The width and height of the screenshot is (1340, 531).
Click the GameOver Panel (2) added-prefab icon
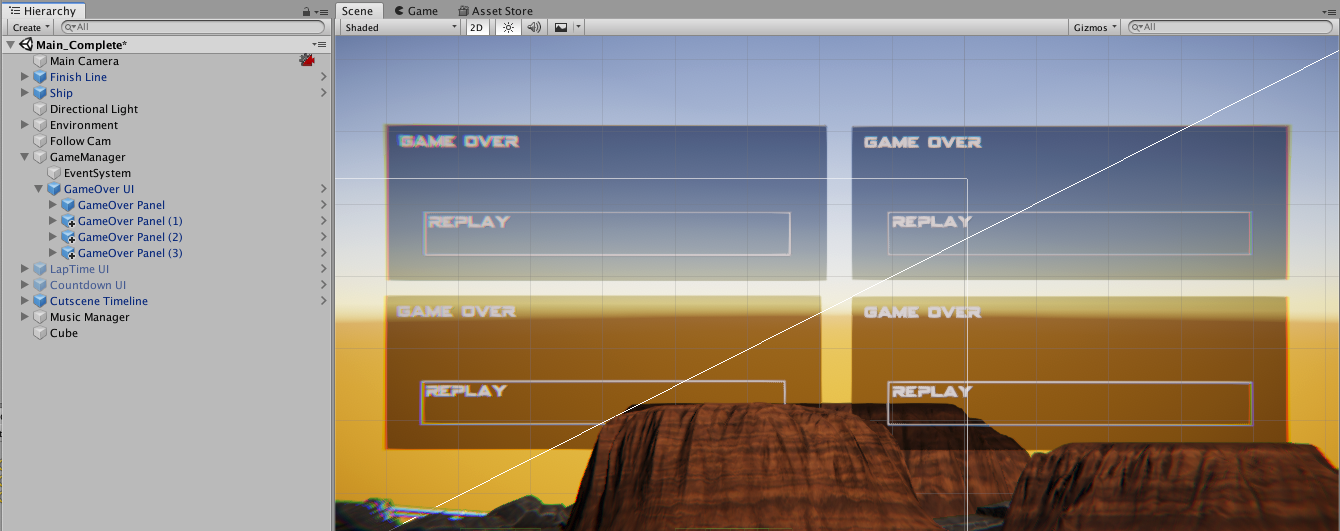point(68,237)
